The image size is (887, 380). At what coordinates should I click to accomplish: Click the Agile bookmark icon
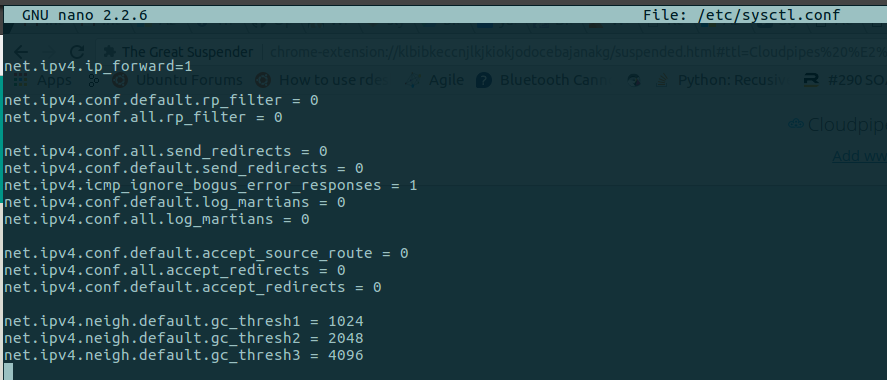pos(413,80)
